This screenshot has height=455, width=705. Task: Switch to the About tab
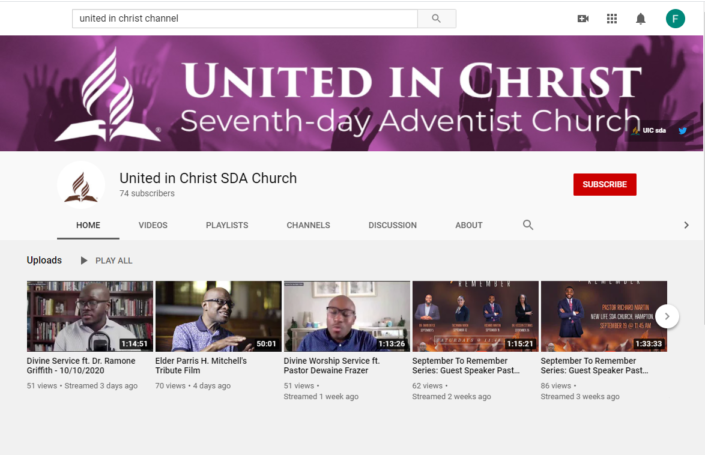(x=469, y=225)
